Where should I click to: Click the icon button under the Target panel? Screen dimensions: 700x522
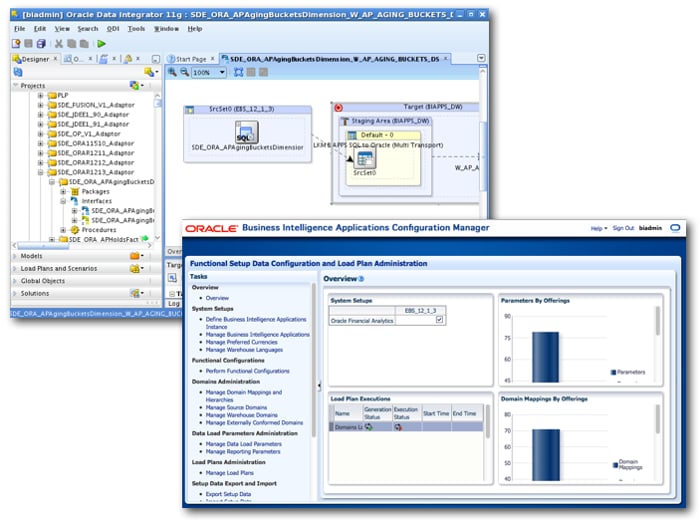(x=172, y=278)
